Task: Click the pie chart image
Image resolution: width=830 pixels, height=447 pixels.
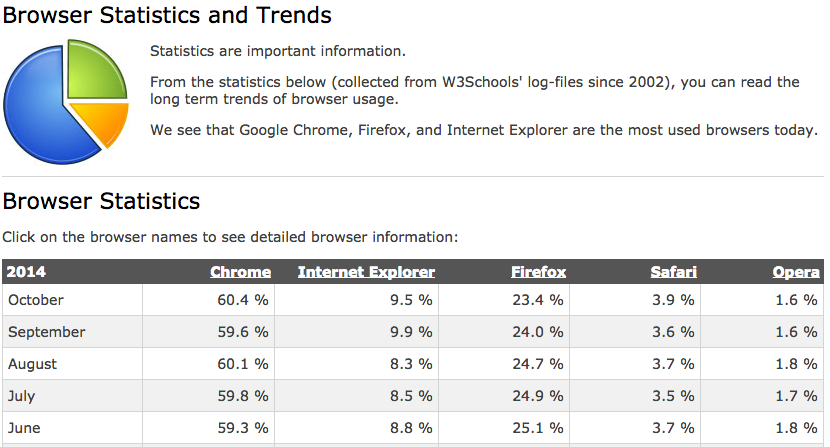Action: click(67, 97)
